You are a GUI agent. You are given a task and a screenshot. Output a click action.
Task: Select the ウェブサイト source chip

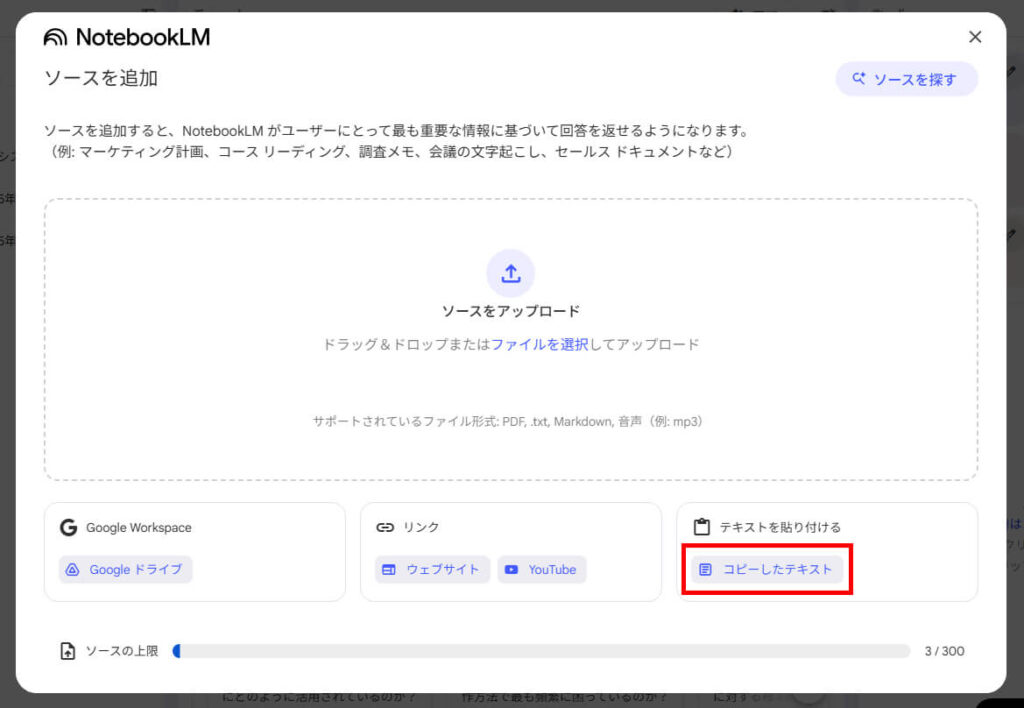(431, 569)
